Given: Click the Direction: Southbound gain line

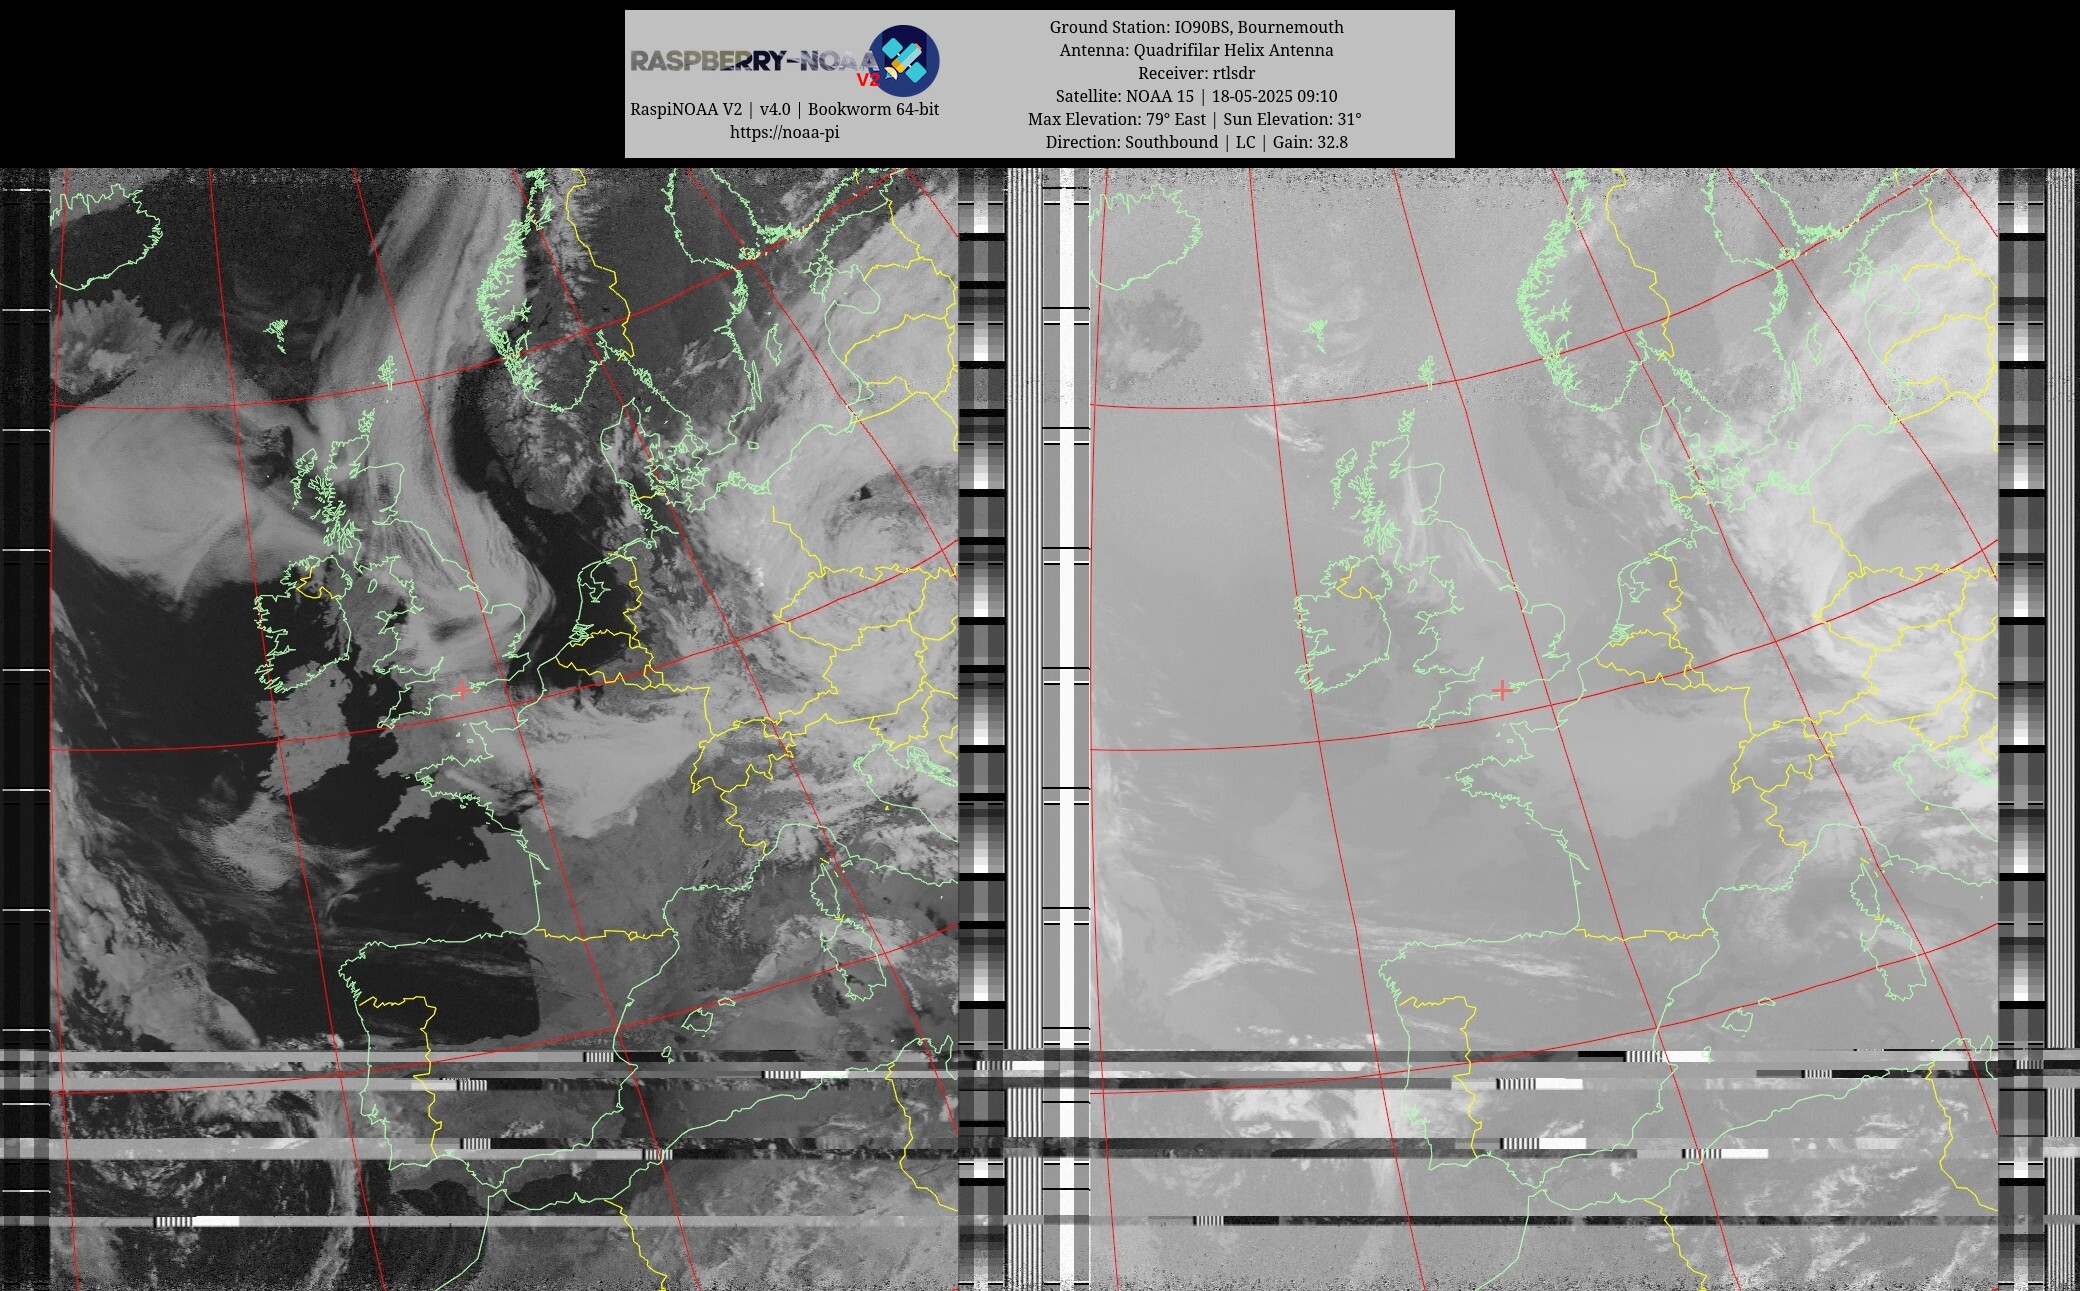Looking at the screenshot, I should pyautogui.click(x=1196, y=142).
